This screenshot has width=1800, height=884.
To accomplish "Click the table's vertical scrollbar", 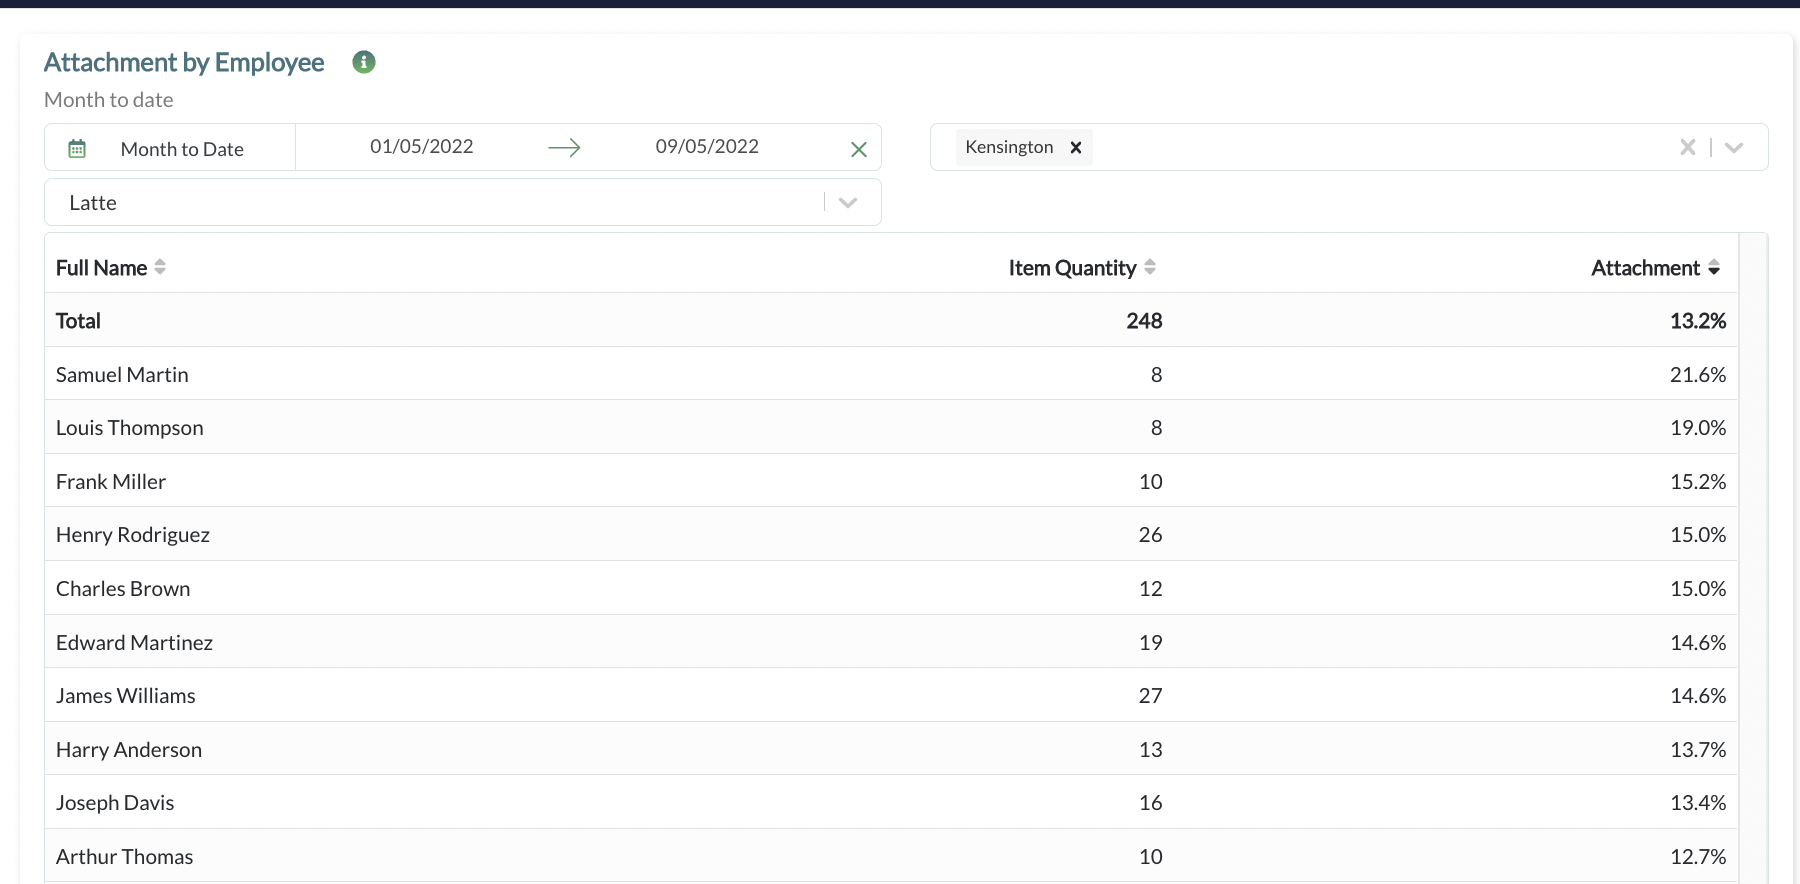I will [x=1753, y=558].
